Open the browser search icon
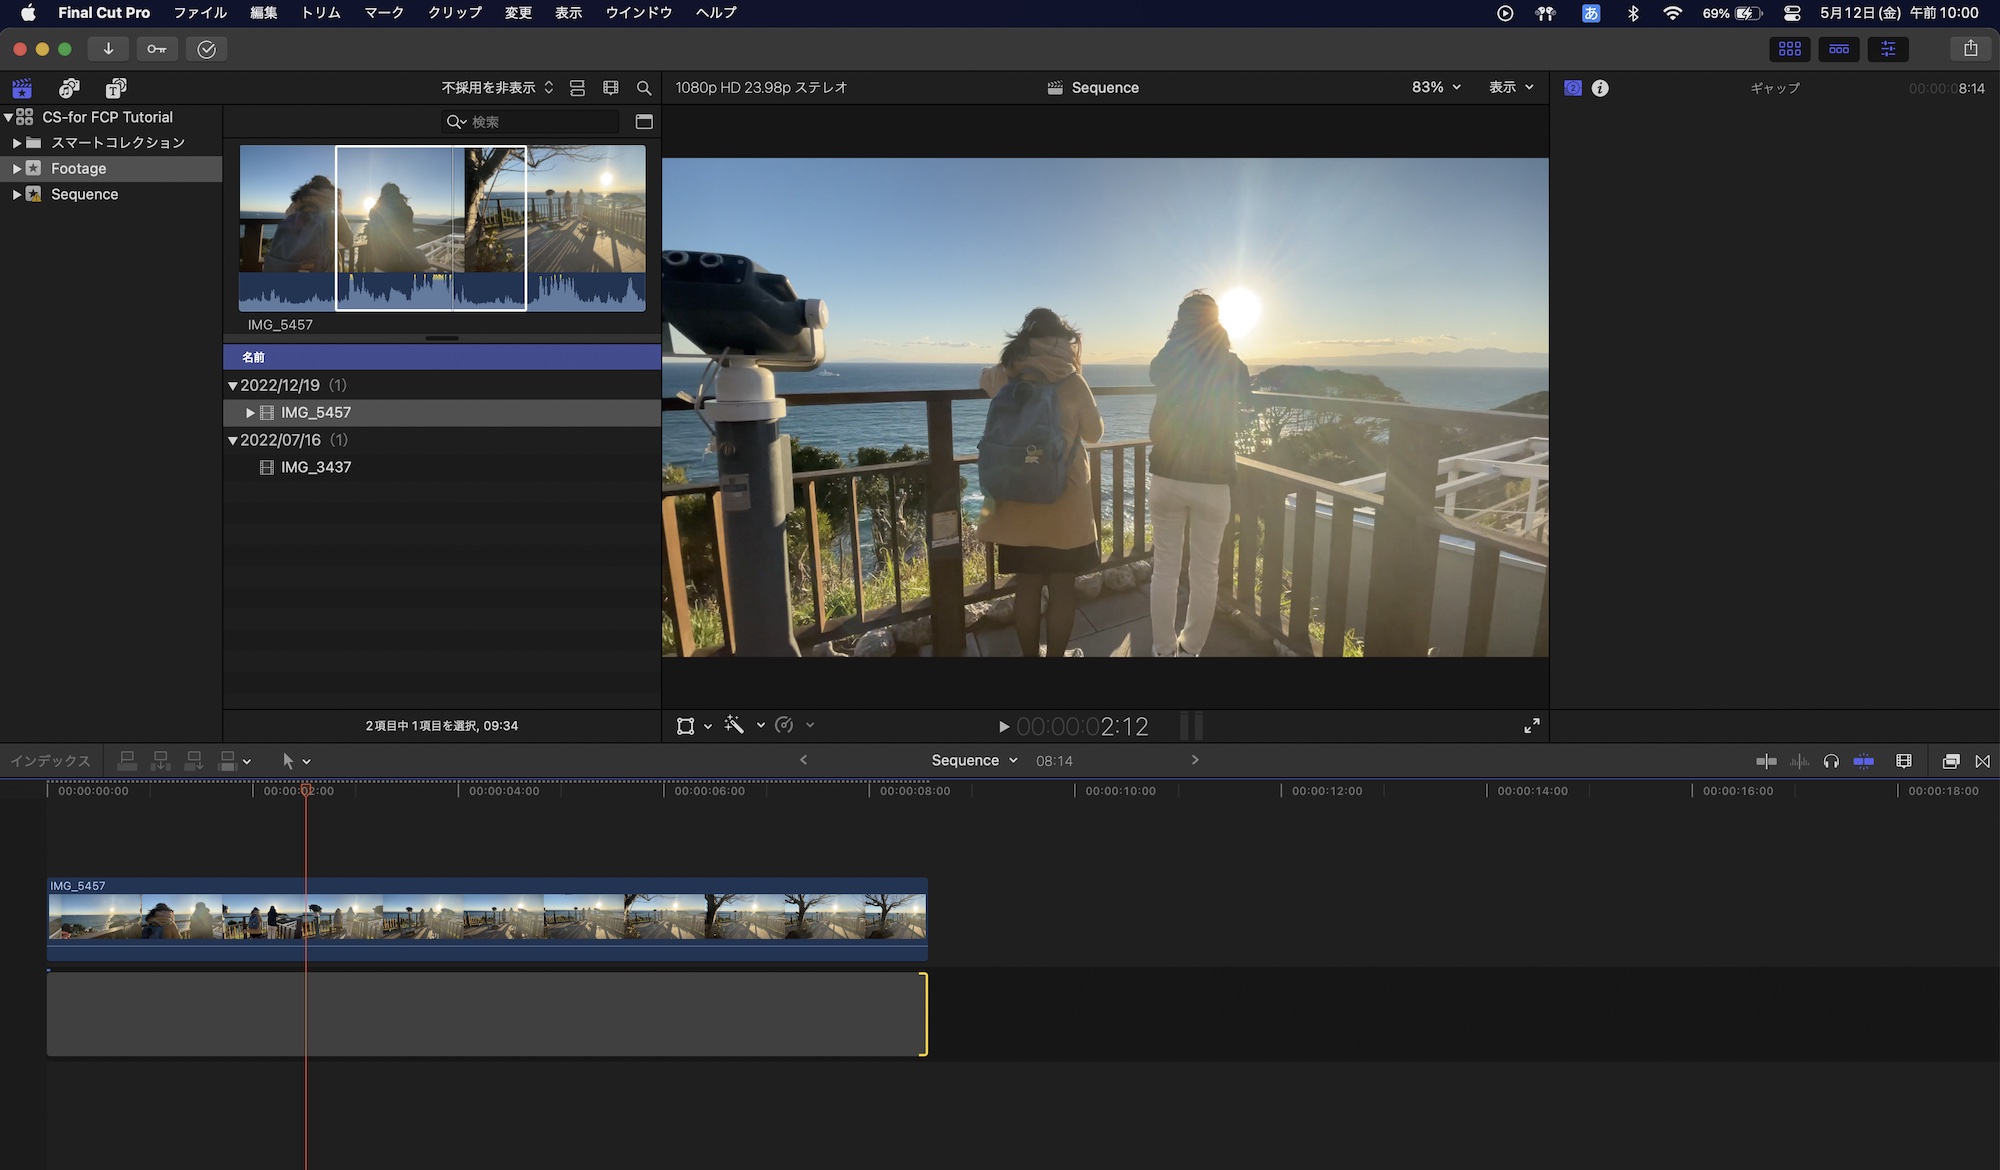 coord(644,87)
